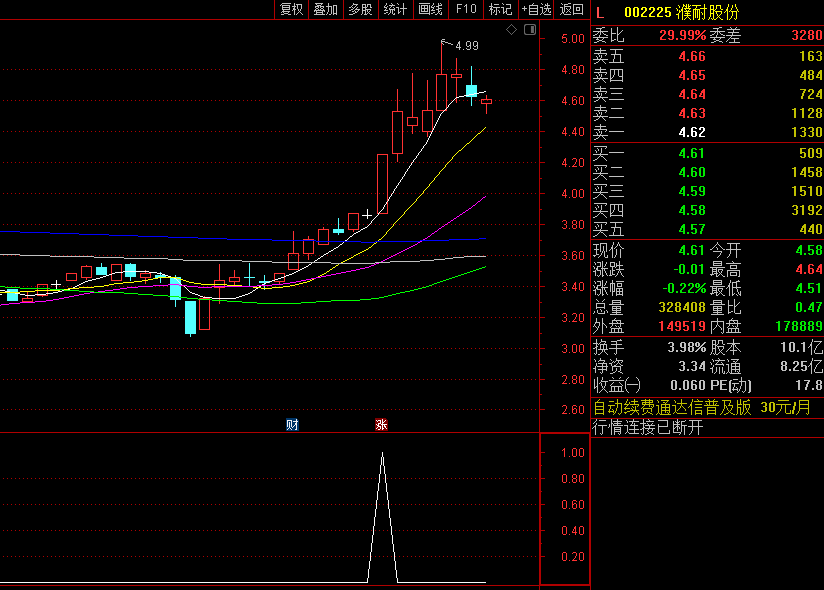Select 买五 price 4.57 row
This screenshot has width=824, height=590.
point(707,229)
